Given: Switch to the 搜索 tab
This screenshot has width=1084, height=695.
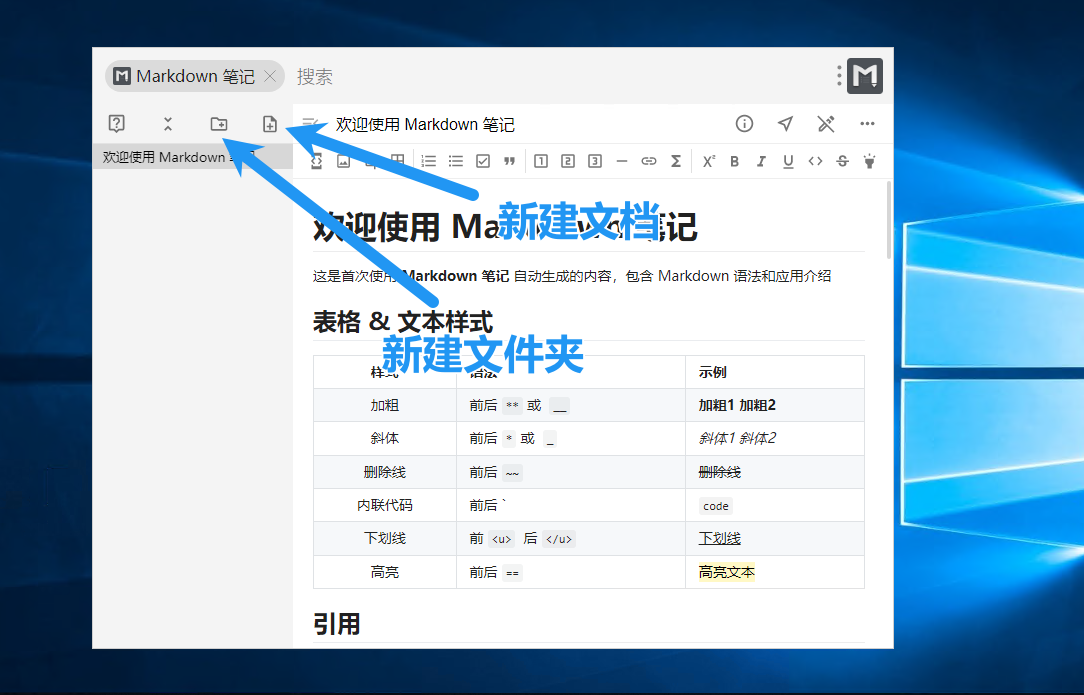Looking at the screenshot, I should click(315, 76).
